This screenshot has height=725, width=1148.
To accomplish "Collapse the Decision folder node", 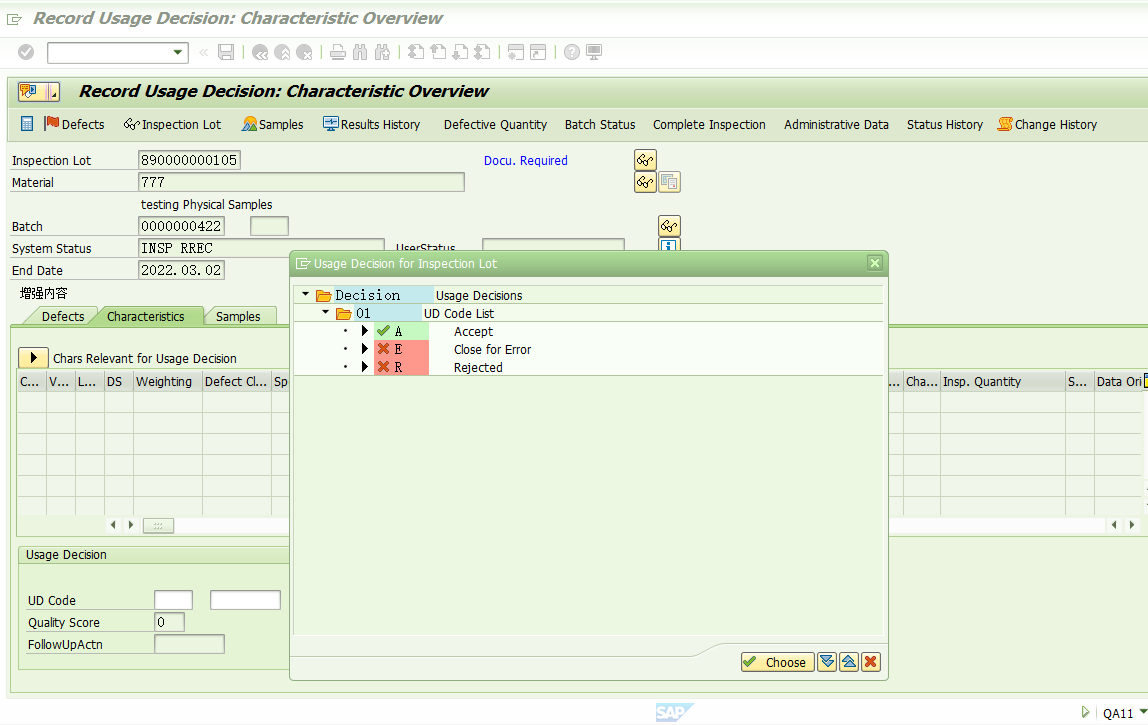I will pyautogui.click(x=305, y=294).
